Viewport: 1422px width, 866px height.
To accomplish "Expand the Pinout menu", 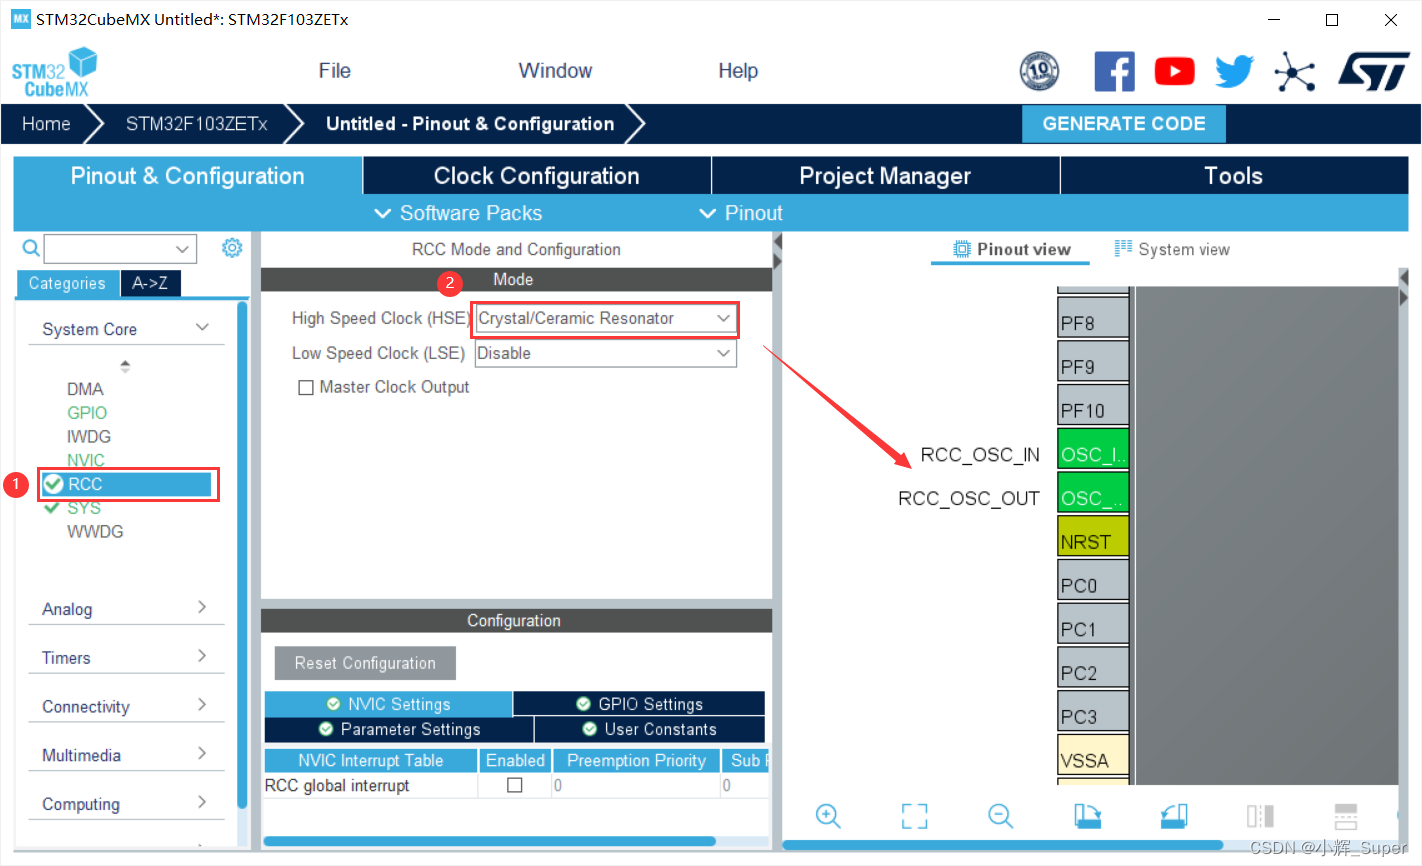I will 741,213.
